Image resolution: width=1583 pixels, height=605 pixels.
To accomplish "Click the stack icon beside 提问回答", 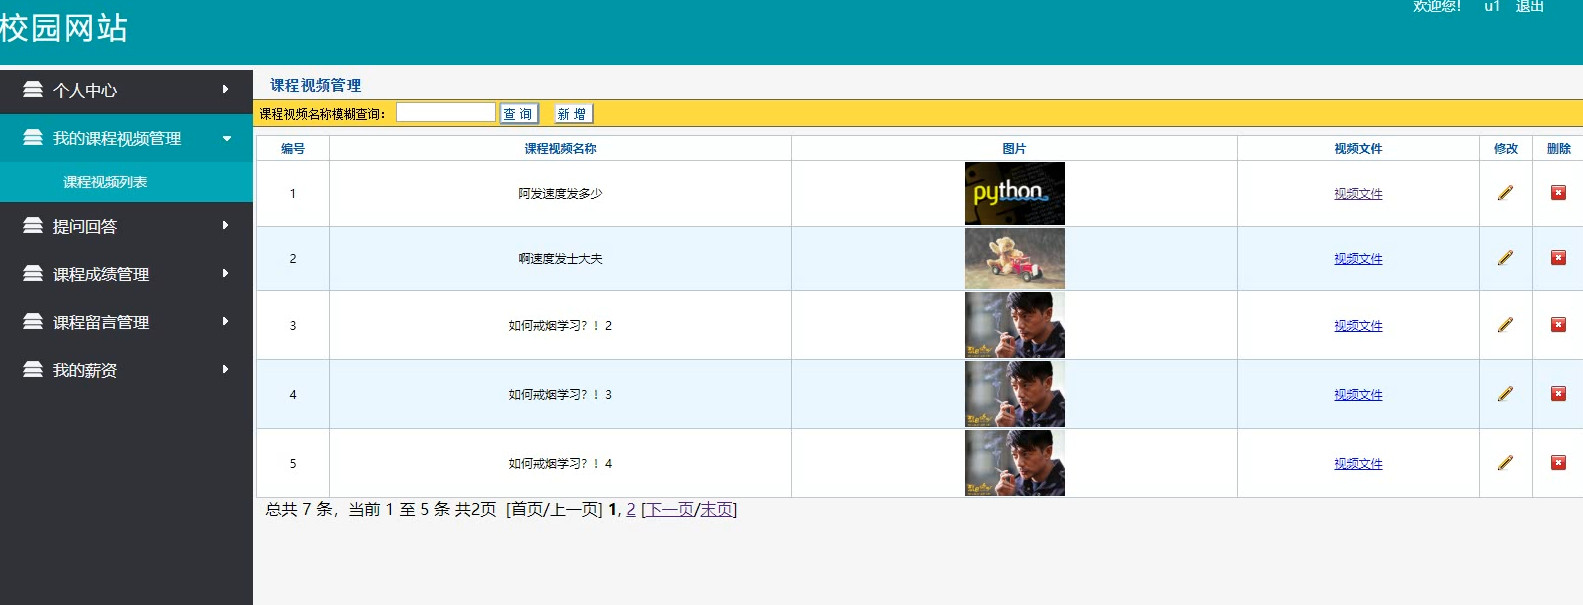I will 33,225.
